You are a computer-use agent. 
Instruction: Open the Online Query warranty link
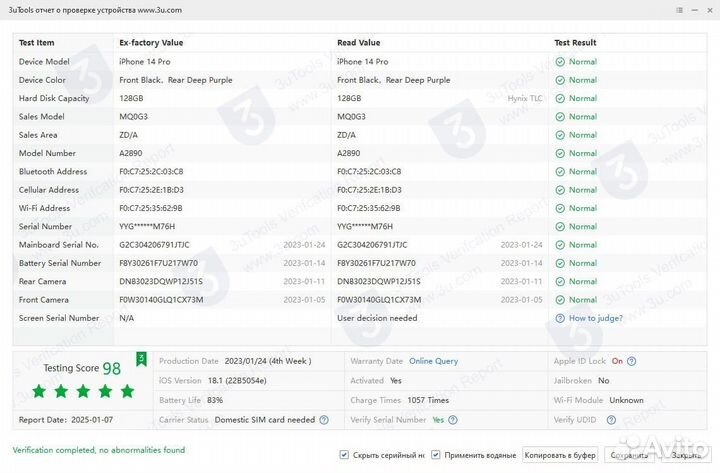coord(433,361)
